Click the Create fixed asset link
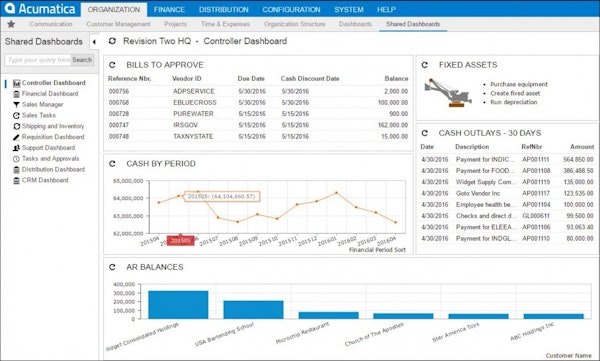The width and height of the screenshot is (600, 361). pos(515,93)
